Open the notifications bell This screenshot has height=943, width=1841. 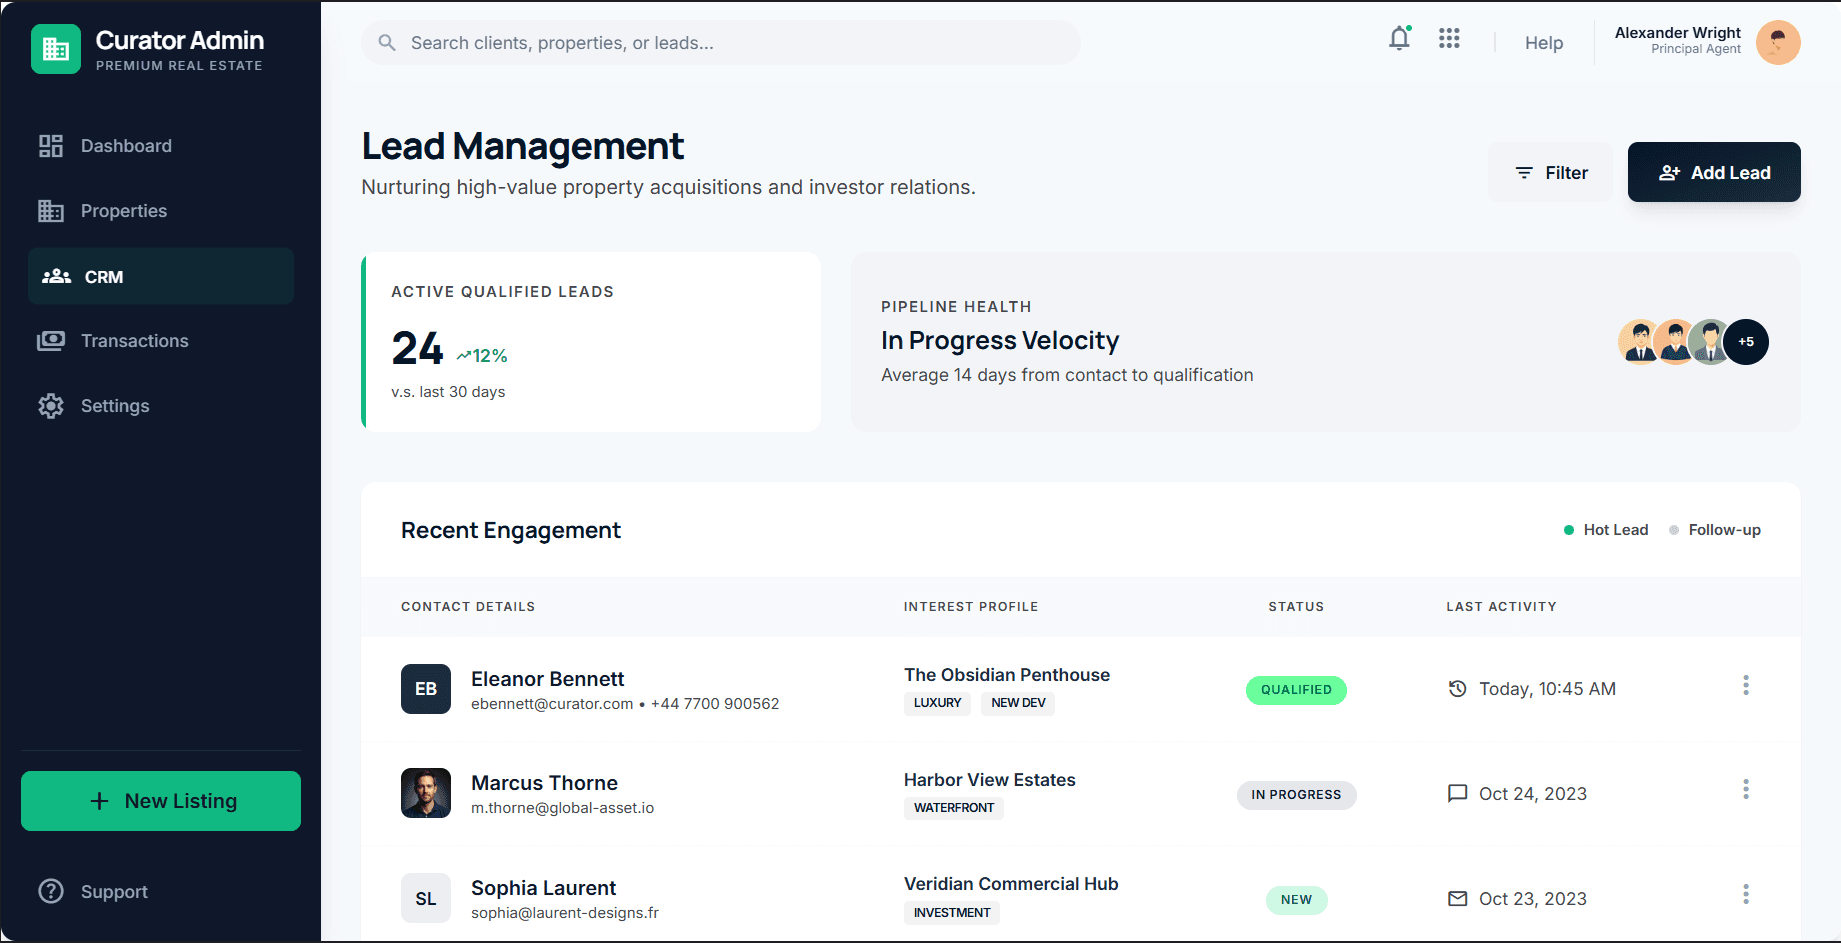tap(1399, 37)
